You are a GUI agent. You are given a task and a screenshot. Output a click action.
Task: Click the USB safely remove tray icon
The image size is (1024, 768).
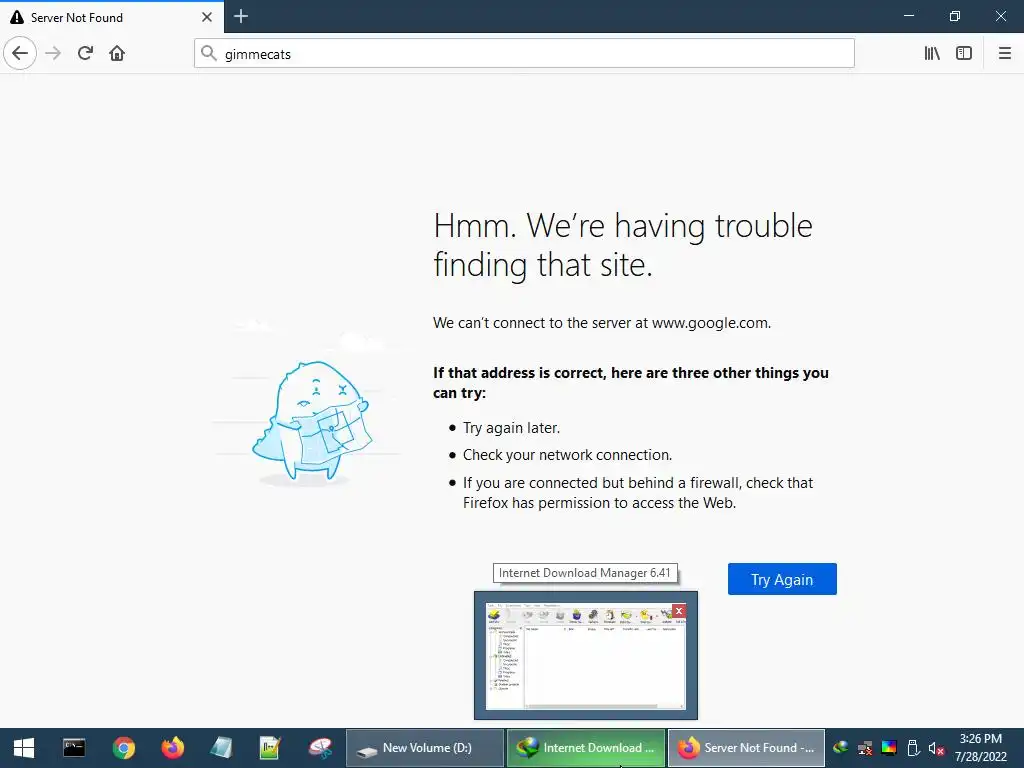coord(913,748)
